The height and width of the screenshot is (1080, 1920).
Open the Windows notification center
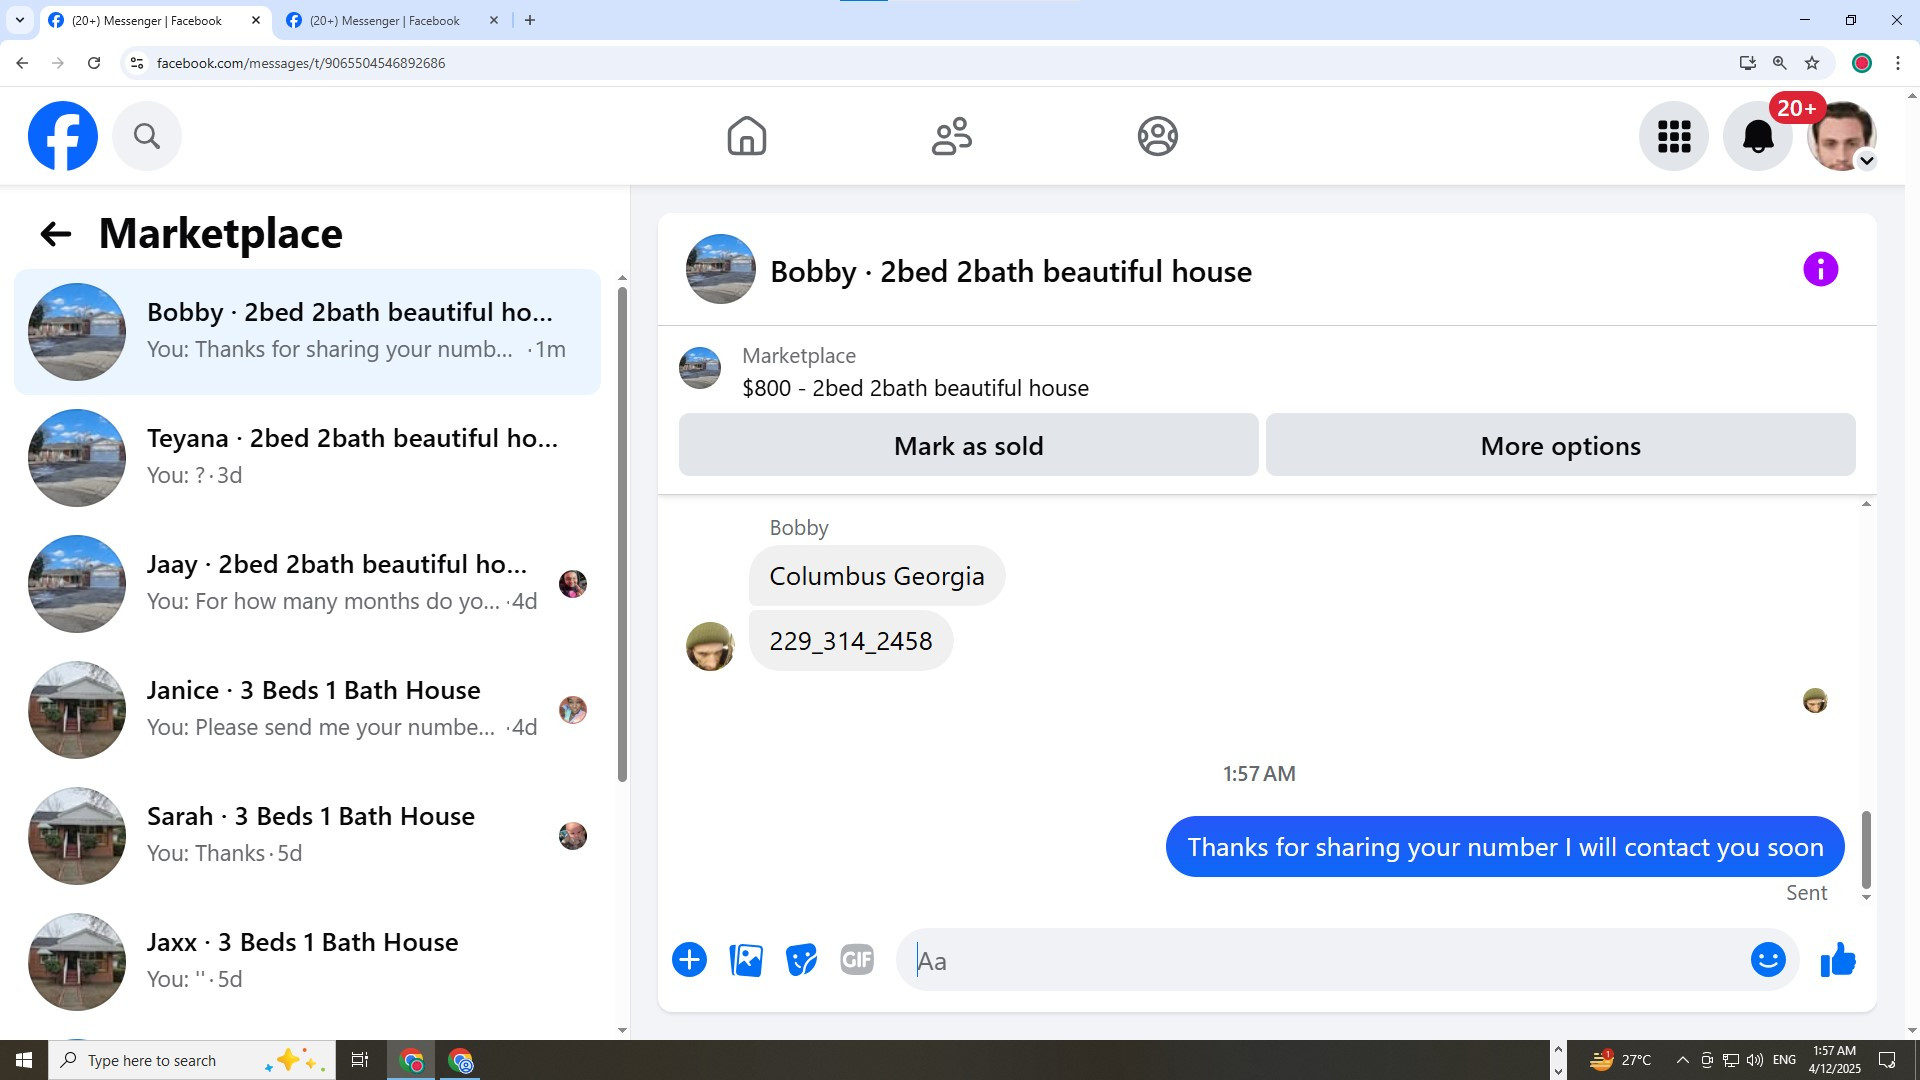point(1888,1060)
